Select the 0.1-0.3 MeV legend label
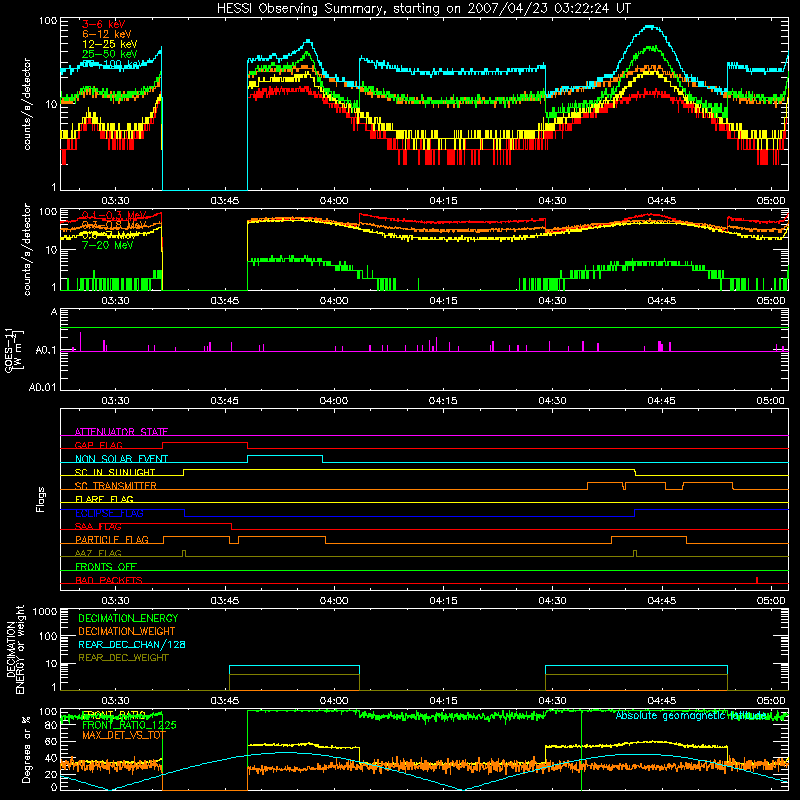Viewport: 800px width, 800px height. tap(114, 215)
